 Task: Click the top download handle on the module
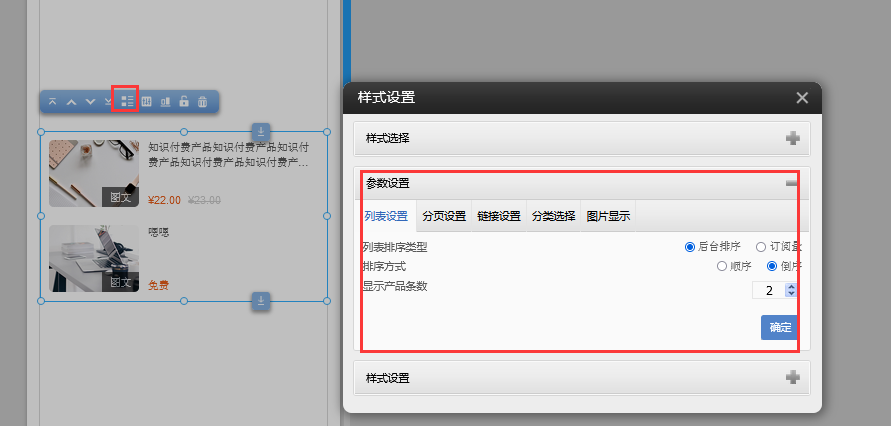point(260,131)
